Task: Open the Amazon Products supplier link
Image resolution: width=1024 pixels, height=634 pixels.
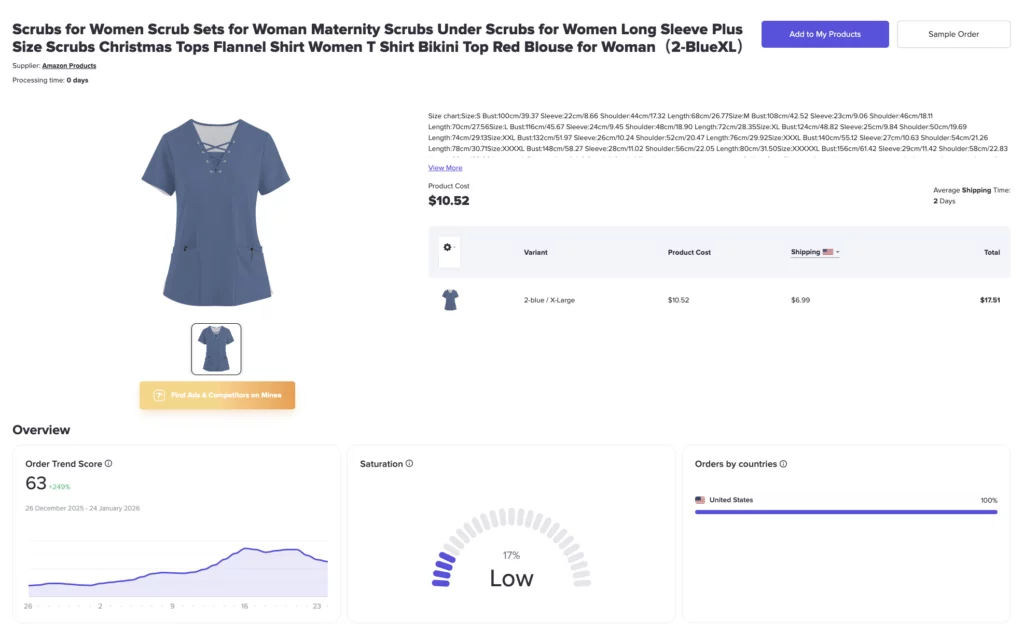Action: click(x=69, y=66)
